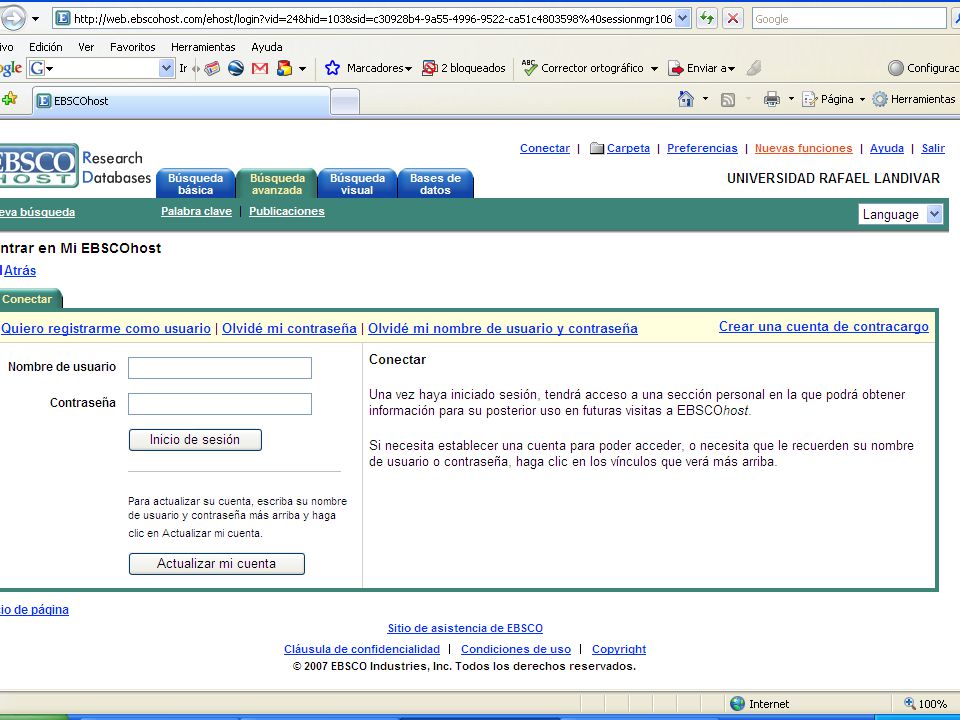Click the Internet zone globe in status bar
Screen dimensions: 960x720
(x=738, y=703)
